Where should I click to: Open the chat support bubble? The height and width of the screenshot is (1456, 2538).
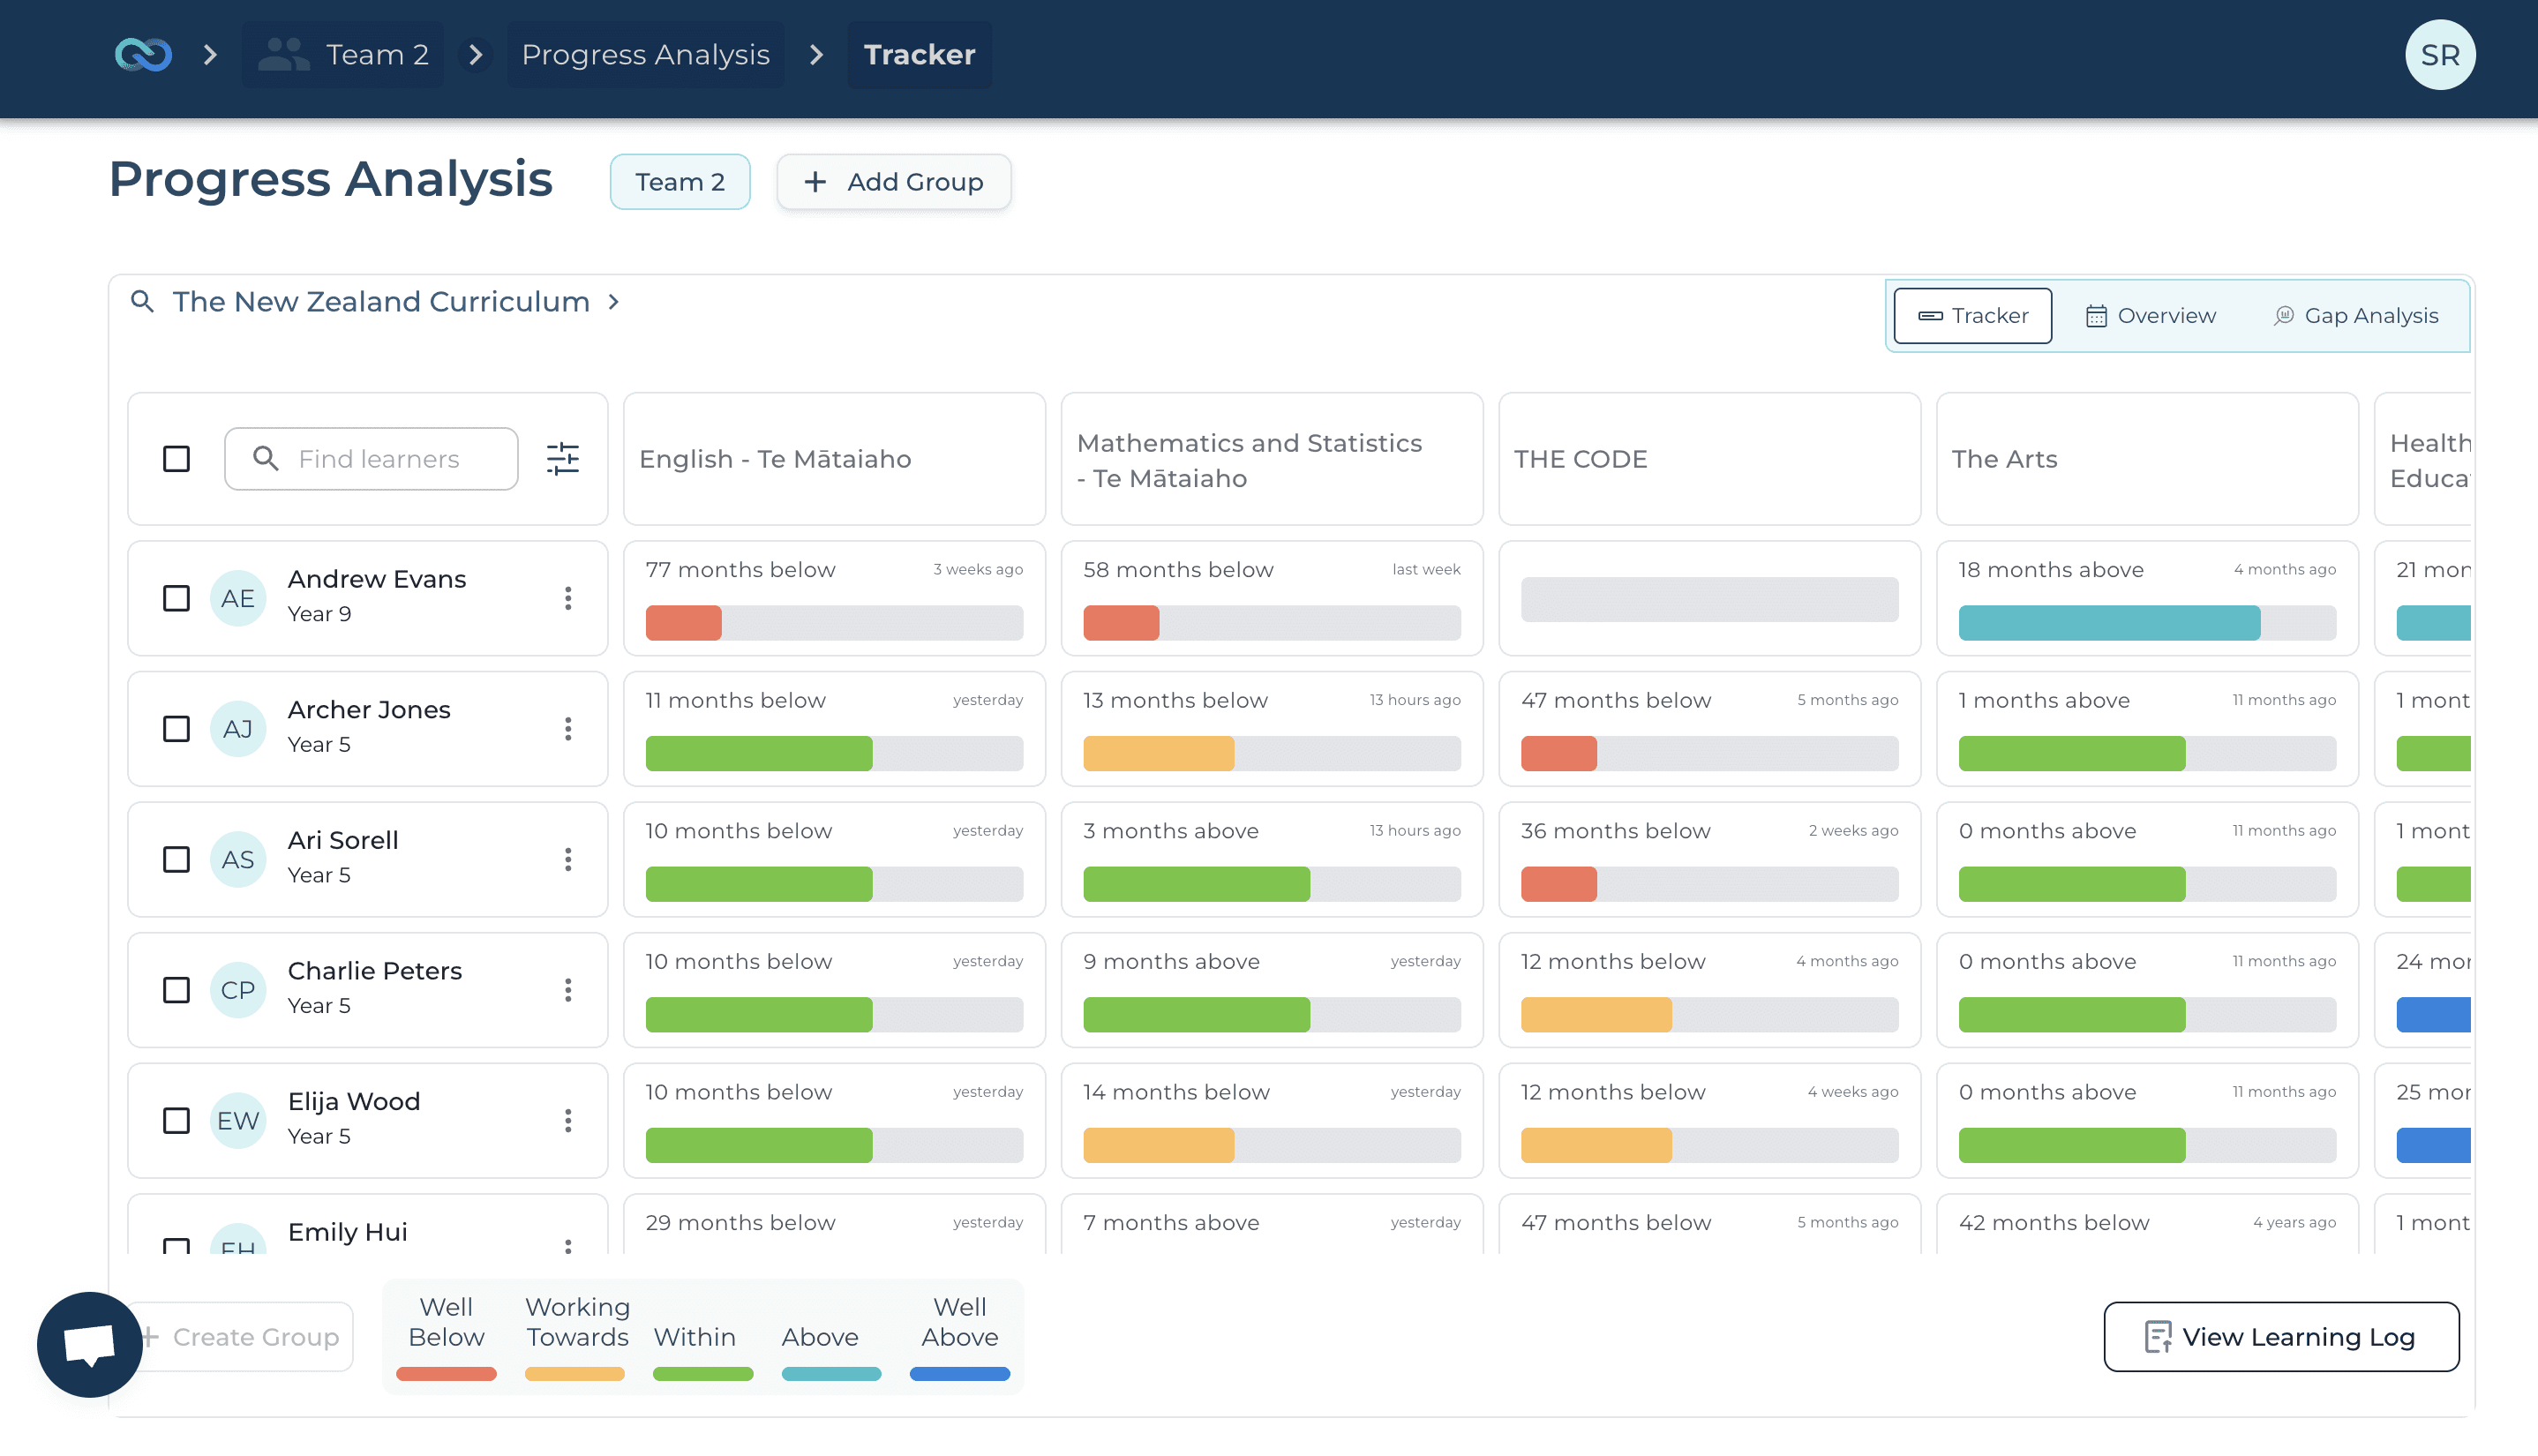click(x=89, y=1343)
